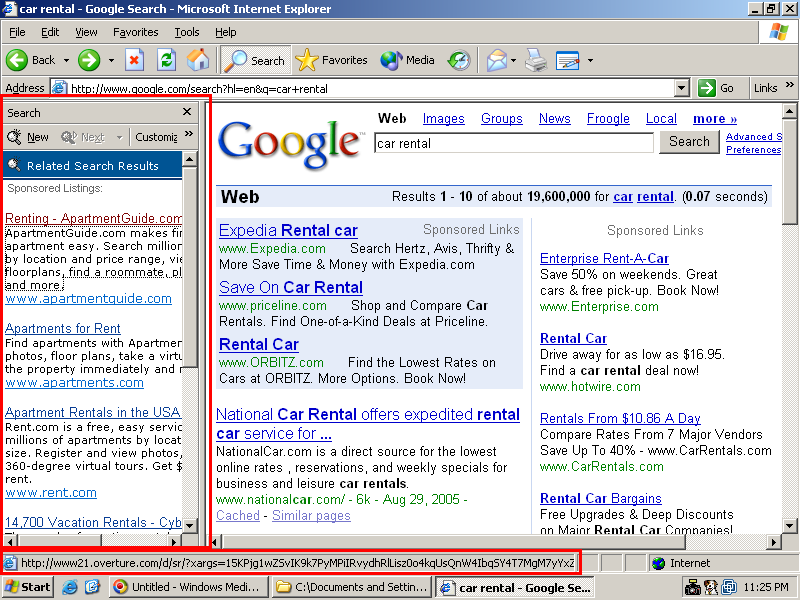Refresh the page with the Refresh icon
The width and height of the screenshot is (800, 600).
coord(166,60)
